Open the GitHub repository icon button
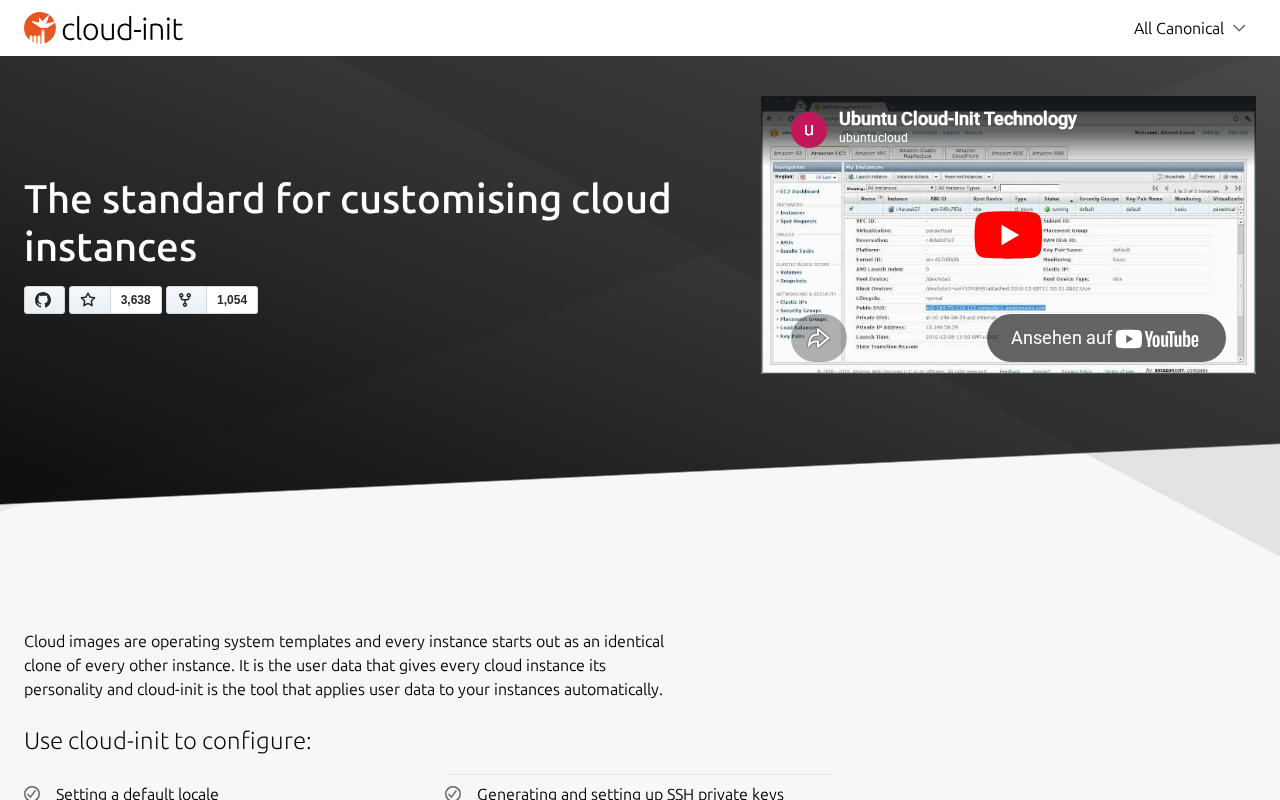Screen dimensions: 1280x800 tap(44, 300)
